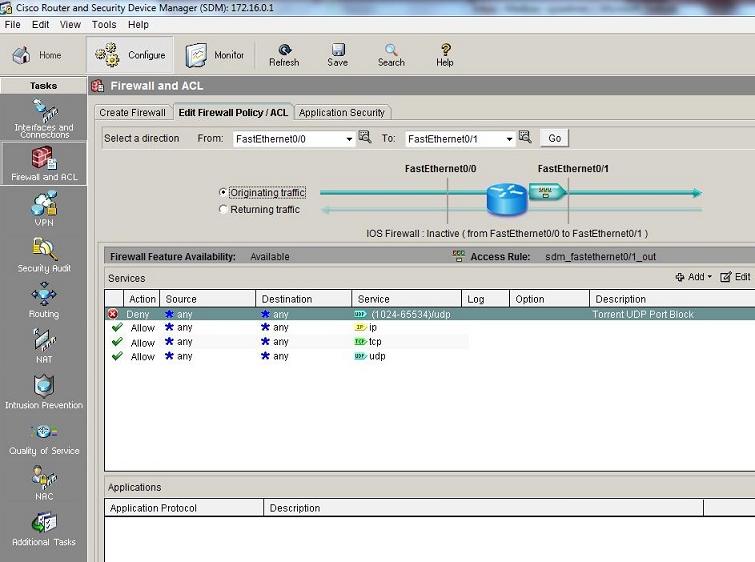Select the VPN task icon
This screenshot has height=562, width=755.
tap(43, 208)
